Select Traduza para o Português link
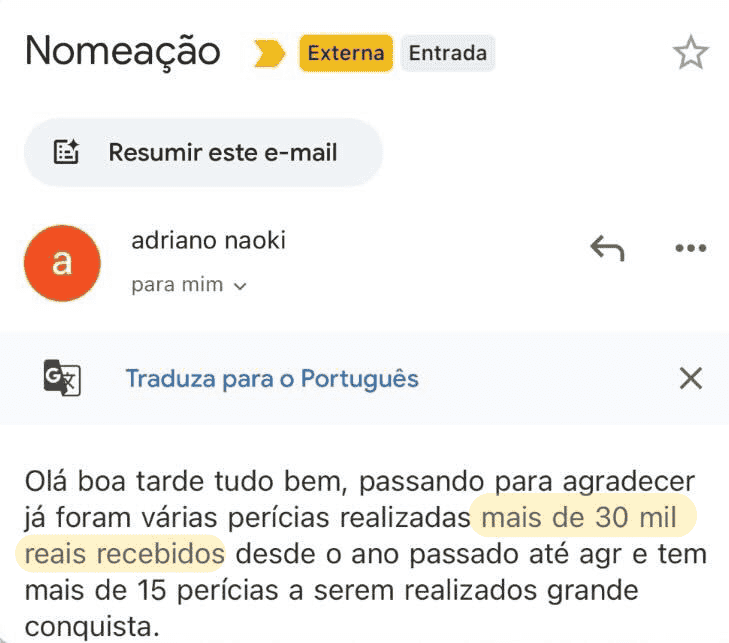Screen dimensions: 729x643 (x=272, y=378)
